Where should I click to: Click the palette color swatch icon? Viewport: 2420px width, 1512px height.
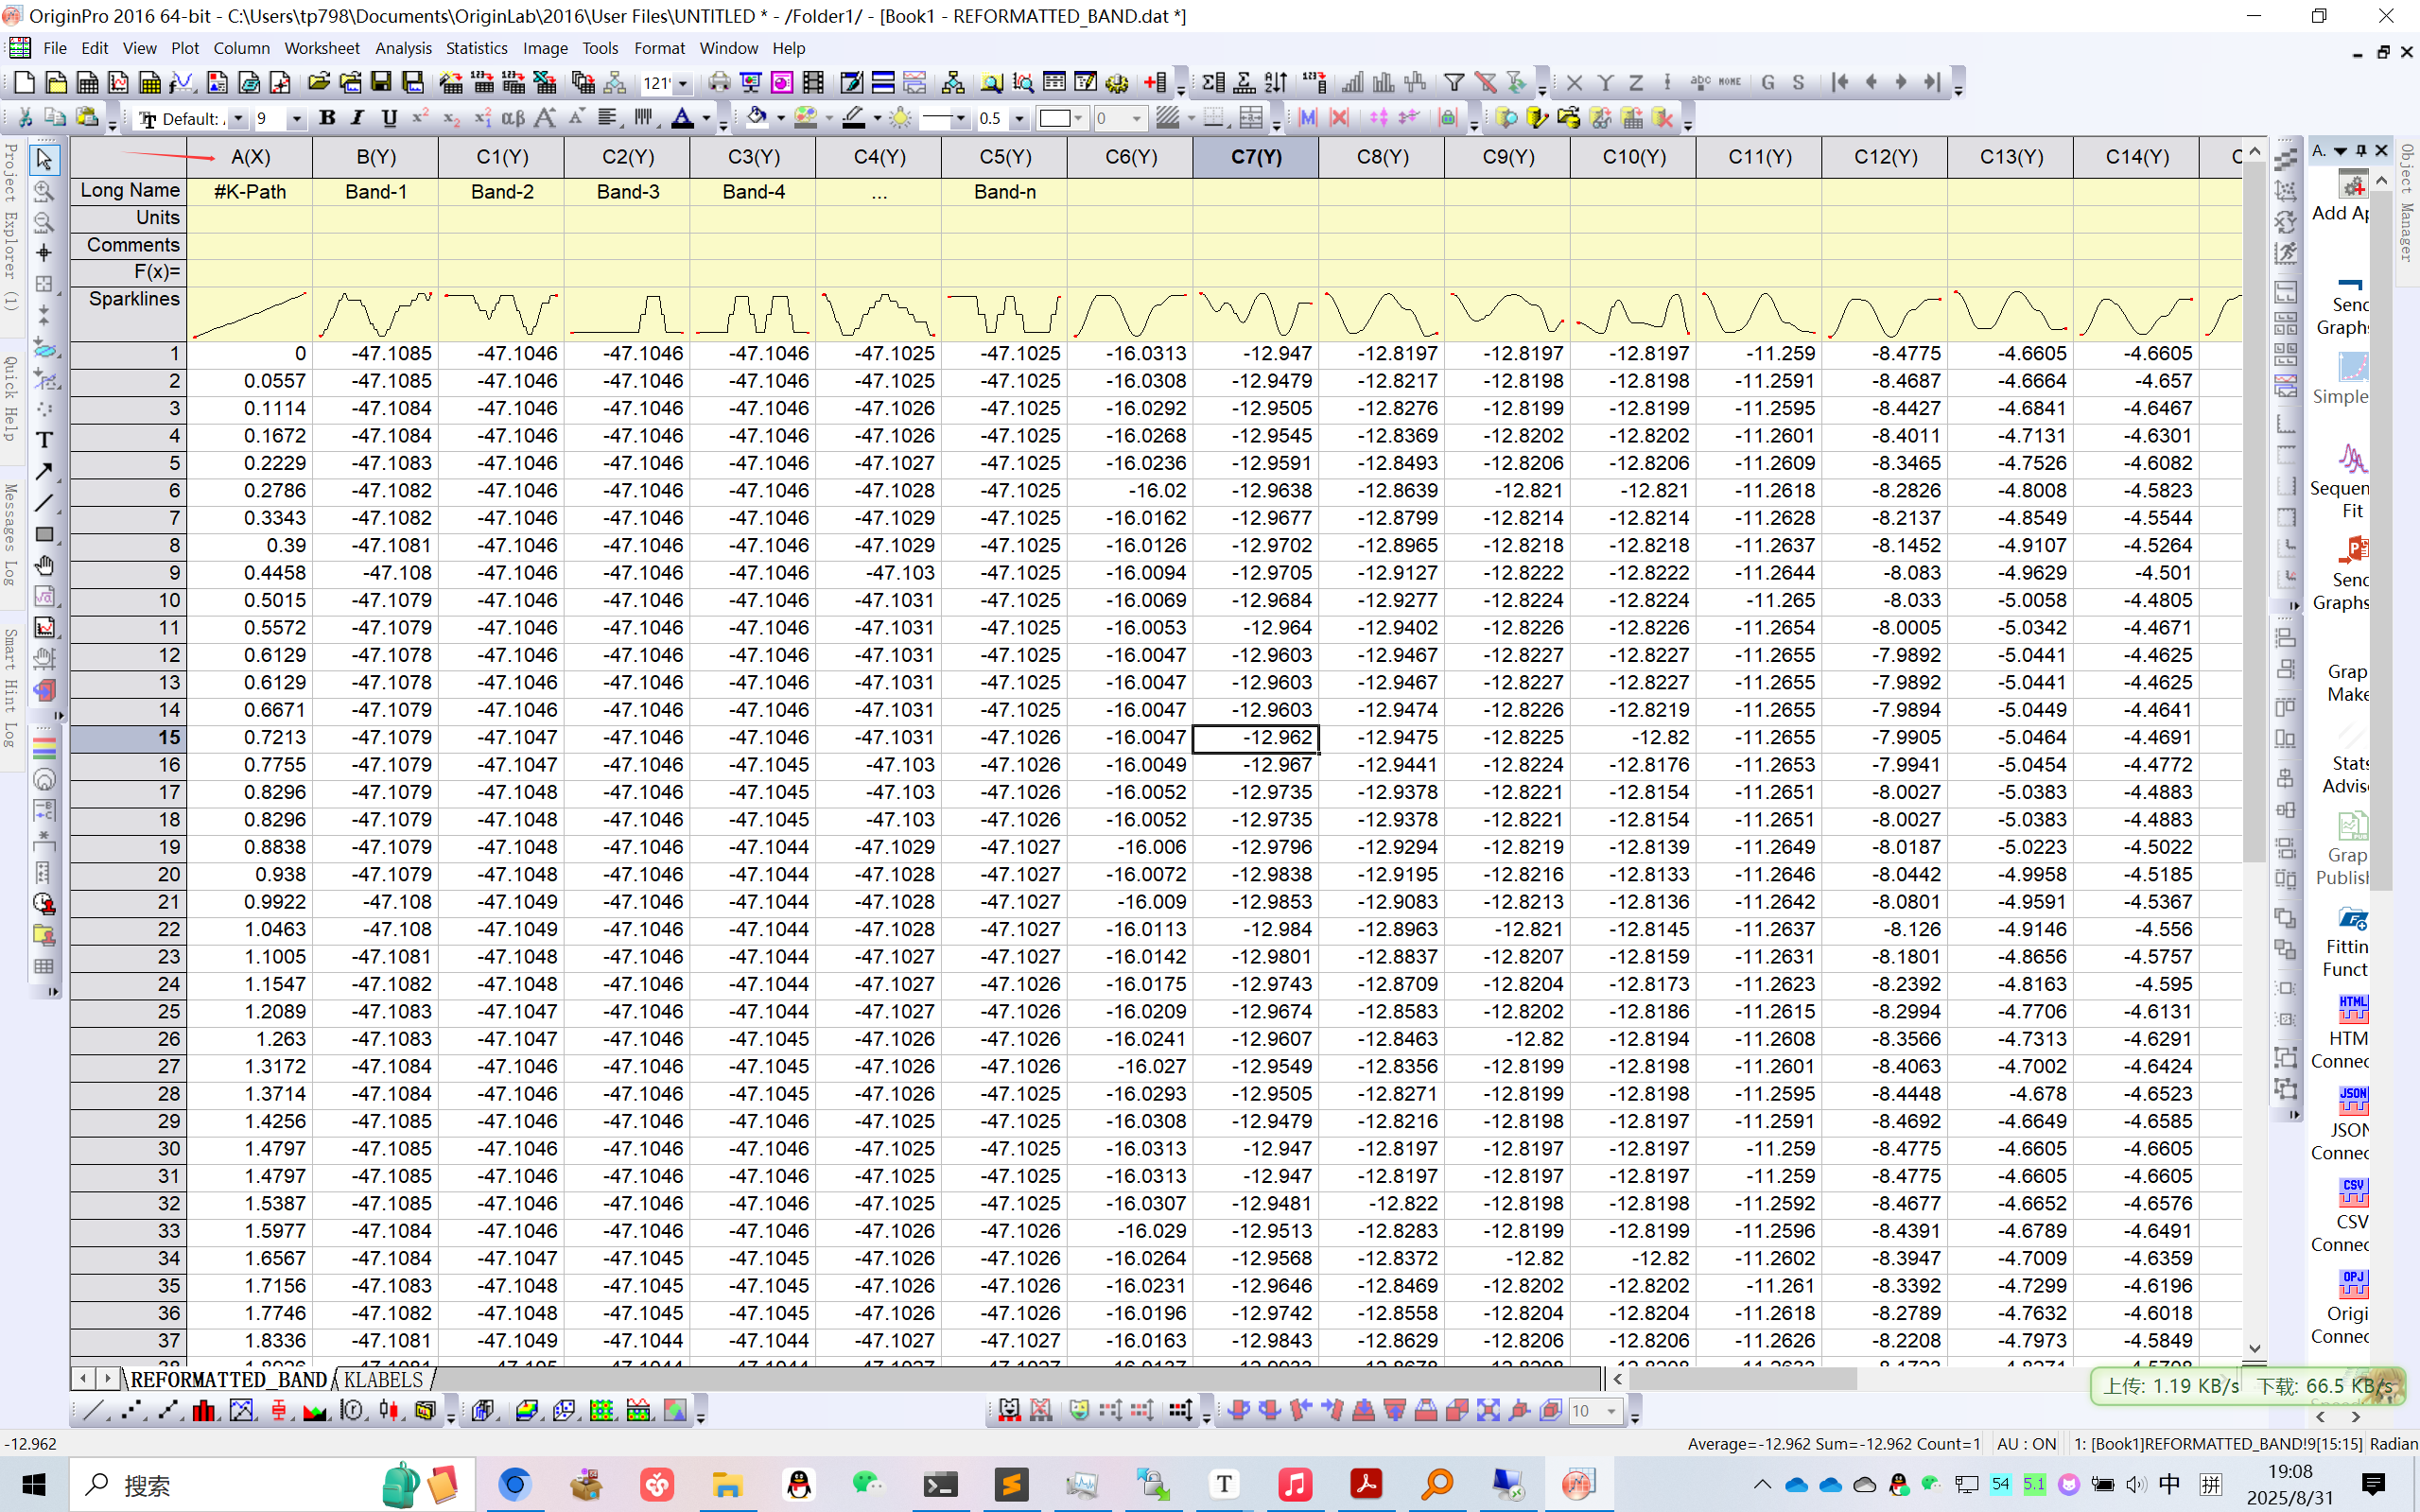[806, 118]
